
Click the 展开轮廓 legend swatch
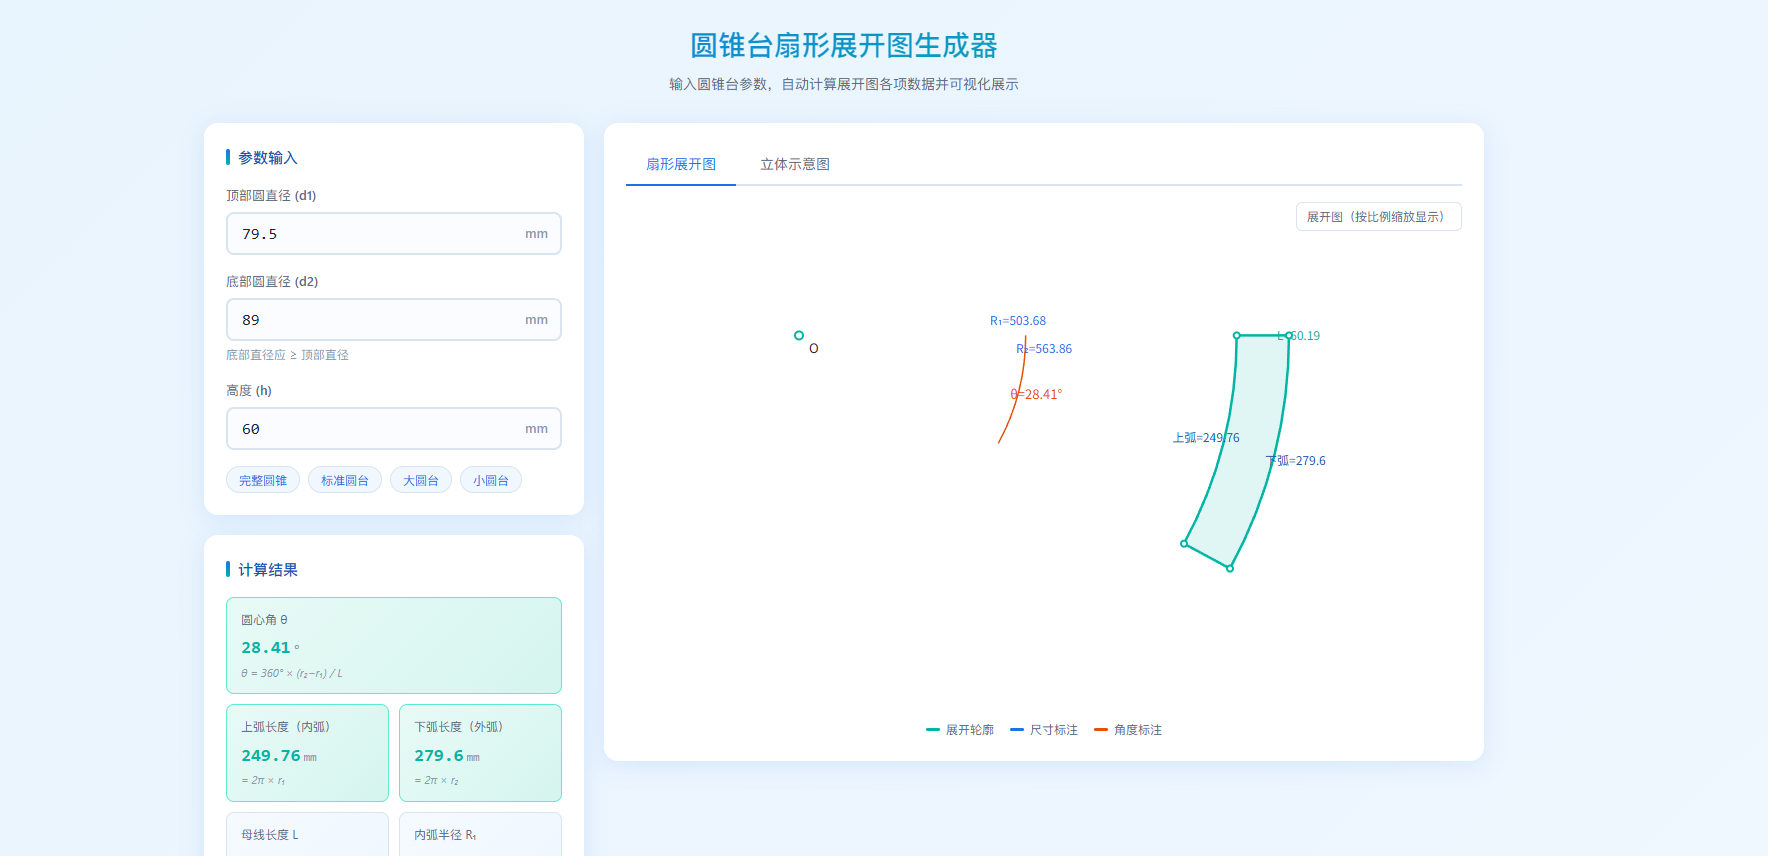pos(933,730)
